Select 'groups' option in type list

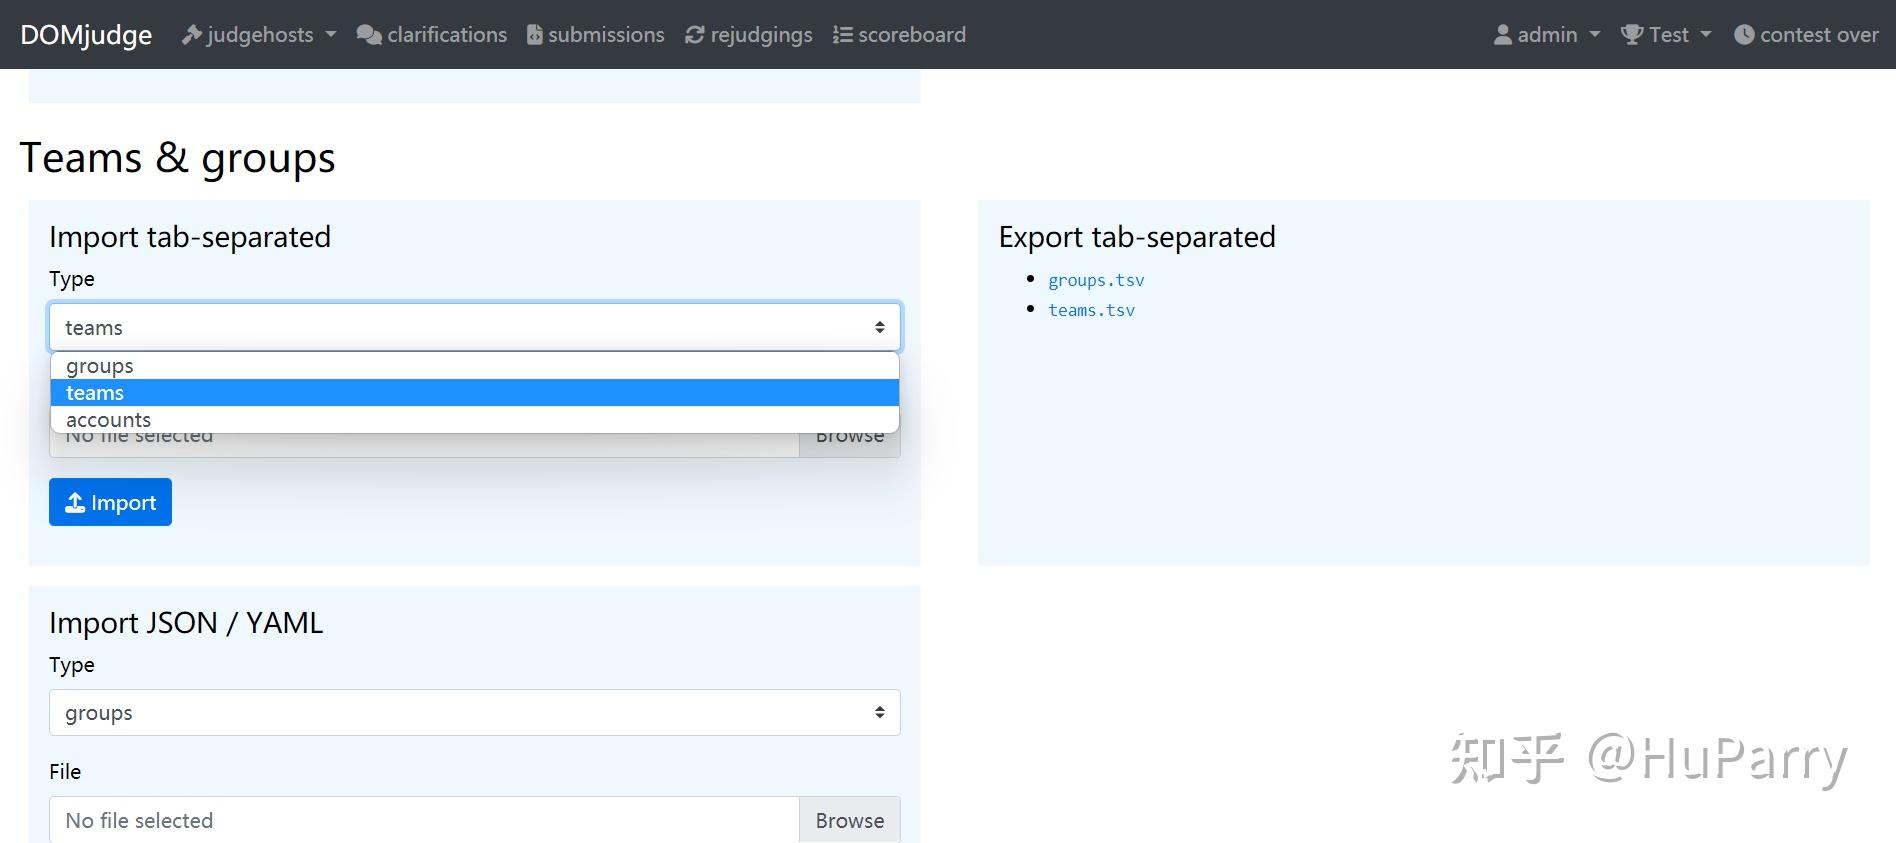[100, 366]
